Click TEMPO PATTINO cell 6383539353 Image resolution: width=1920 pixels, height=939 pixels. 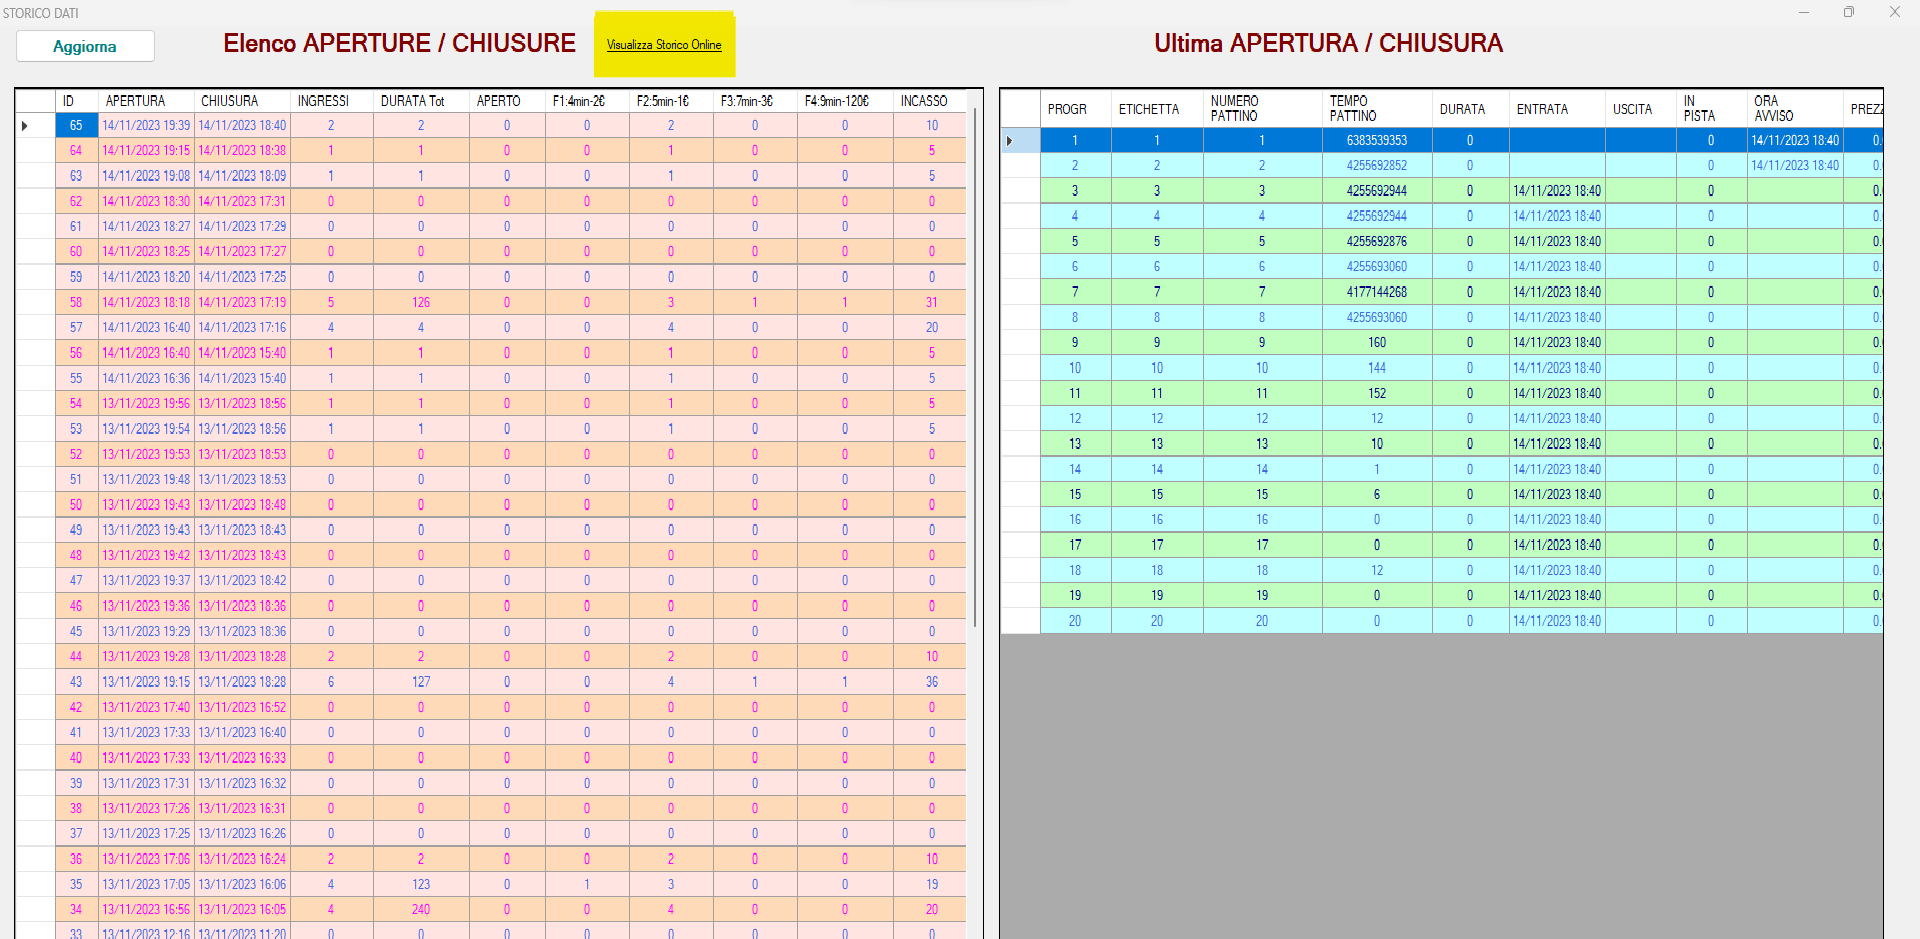click(1376, 141)
